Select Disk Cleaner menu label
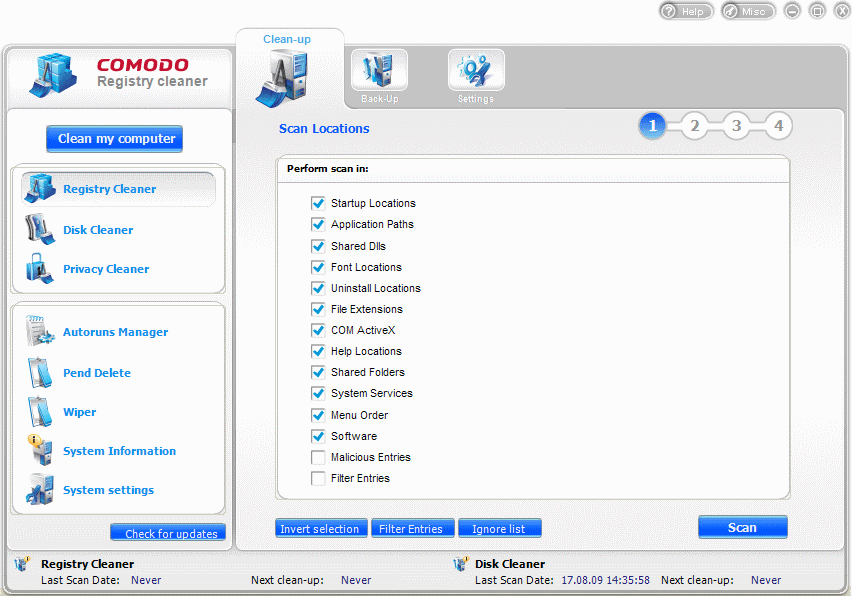The height and width of the screenshot is (596, 852). point(98,230)
